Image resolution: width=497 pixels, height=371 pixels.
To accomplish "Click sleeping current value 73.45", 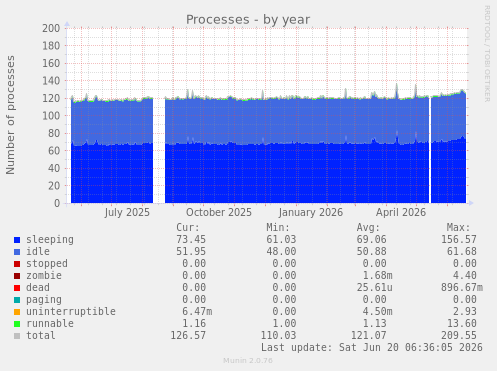I will (x=191, y=239).
